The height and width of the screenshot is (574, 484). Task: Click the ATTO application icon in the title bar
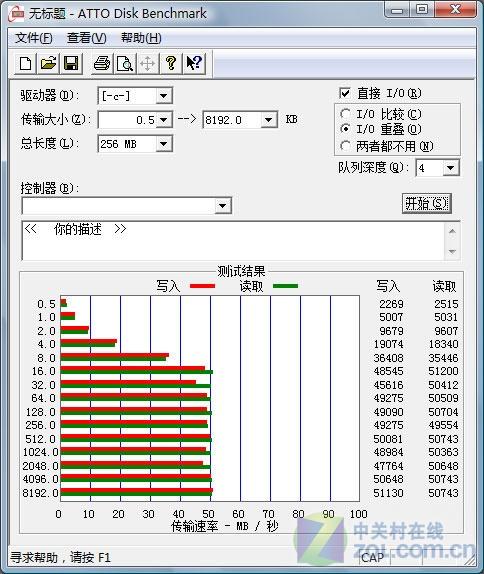pos(16,14)
